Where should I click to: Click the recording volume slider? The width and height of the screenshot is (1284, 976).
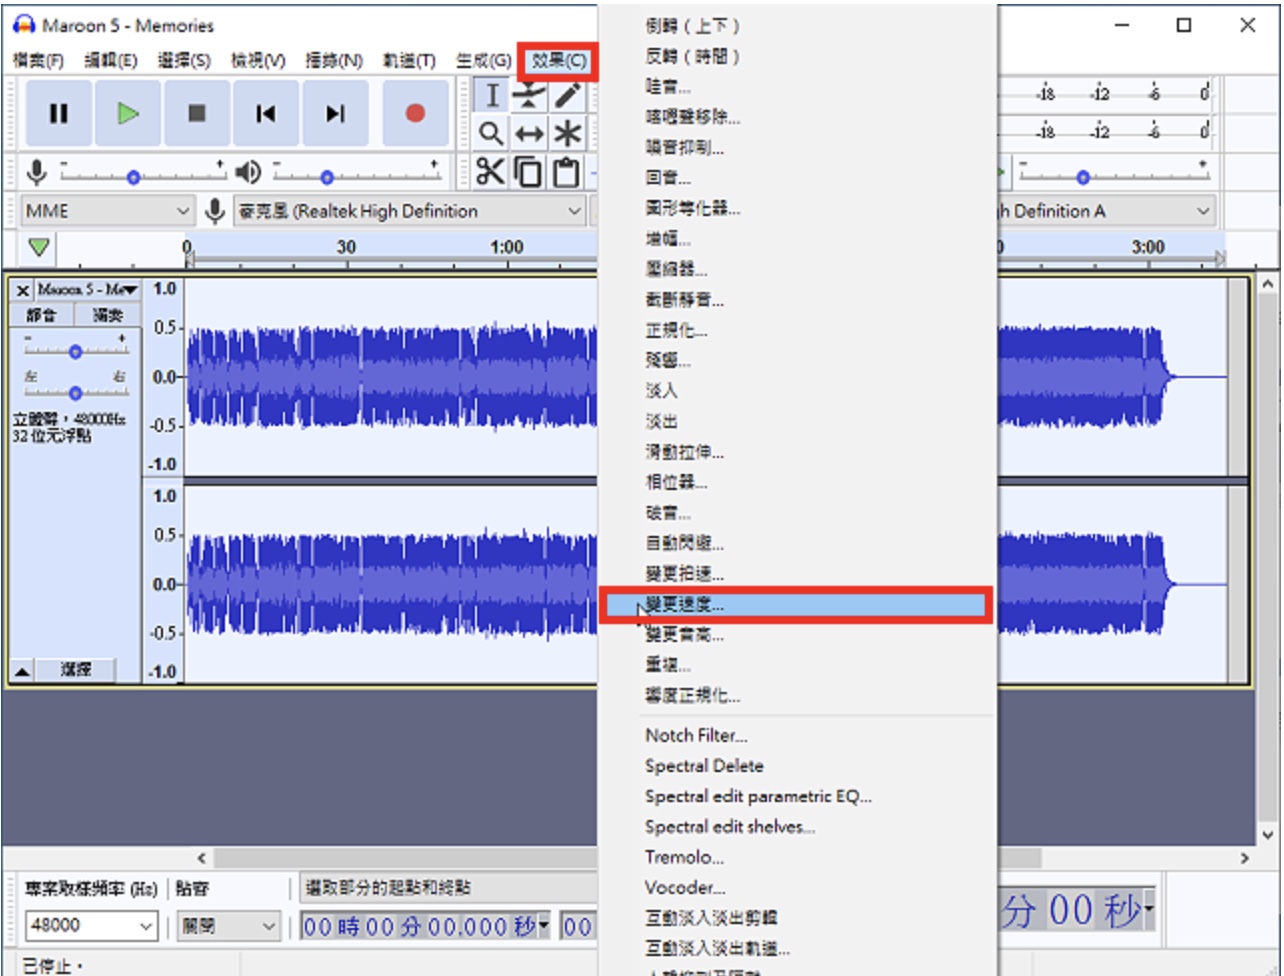pos(142,173)
